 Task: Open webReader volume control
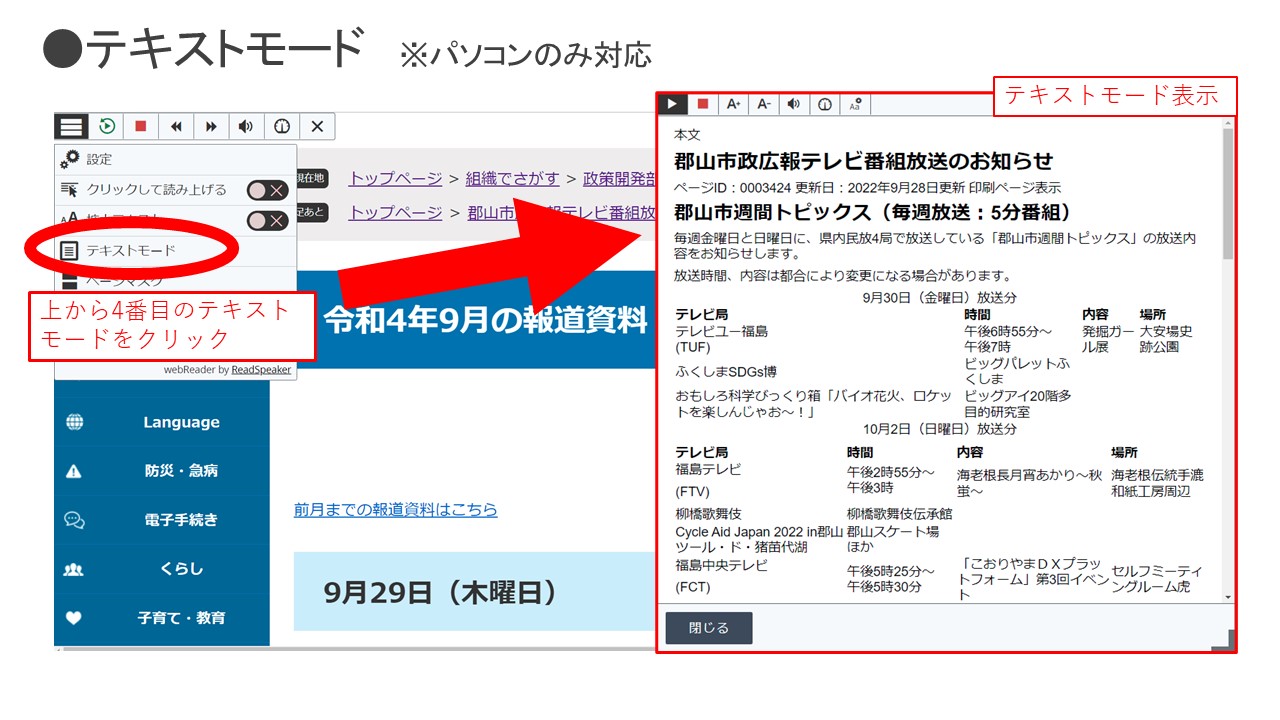(x=246, y=127)
